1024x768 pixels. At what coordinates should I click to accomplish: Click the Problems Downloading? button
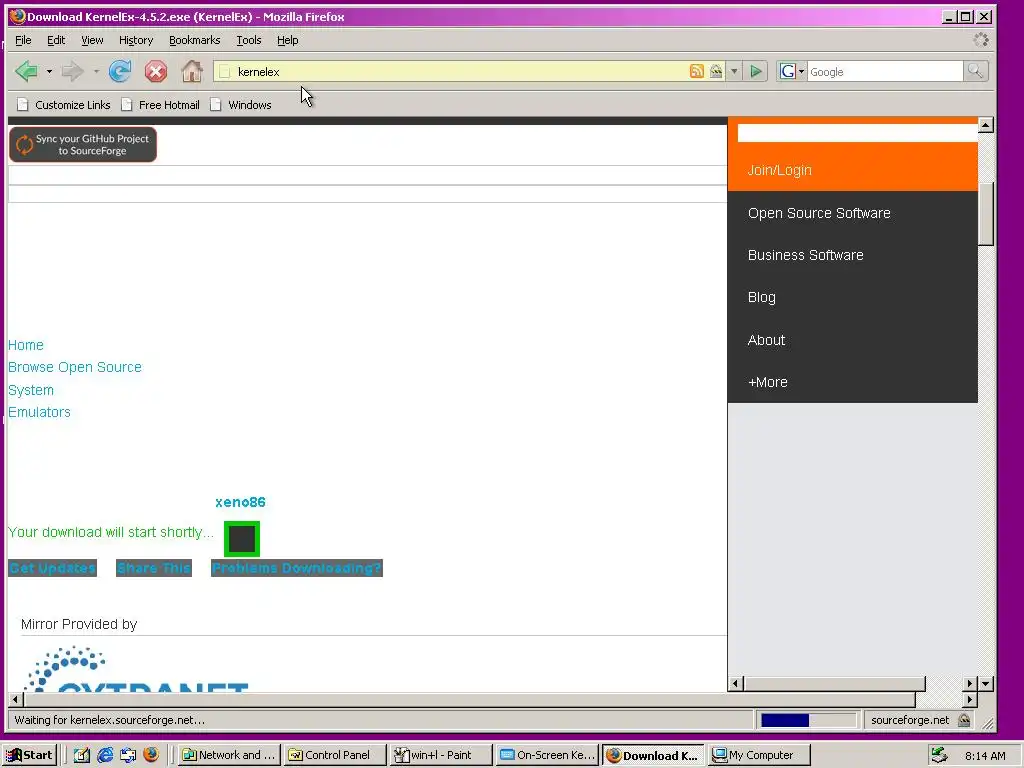[296, 568]
